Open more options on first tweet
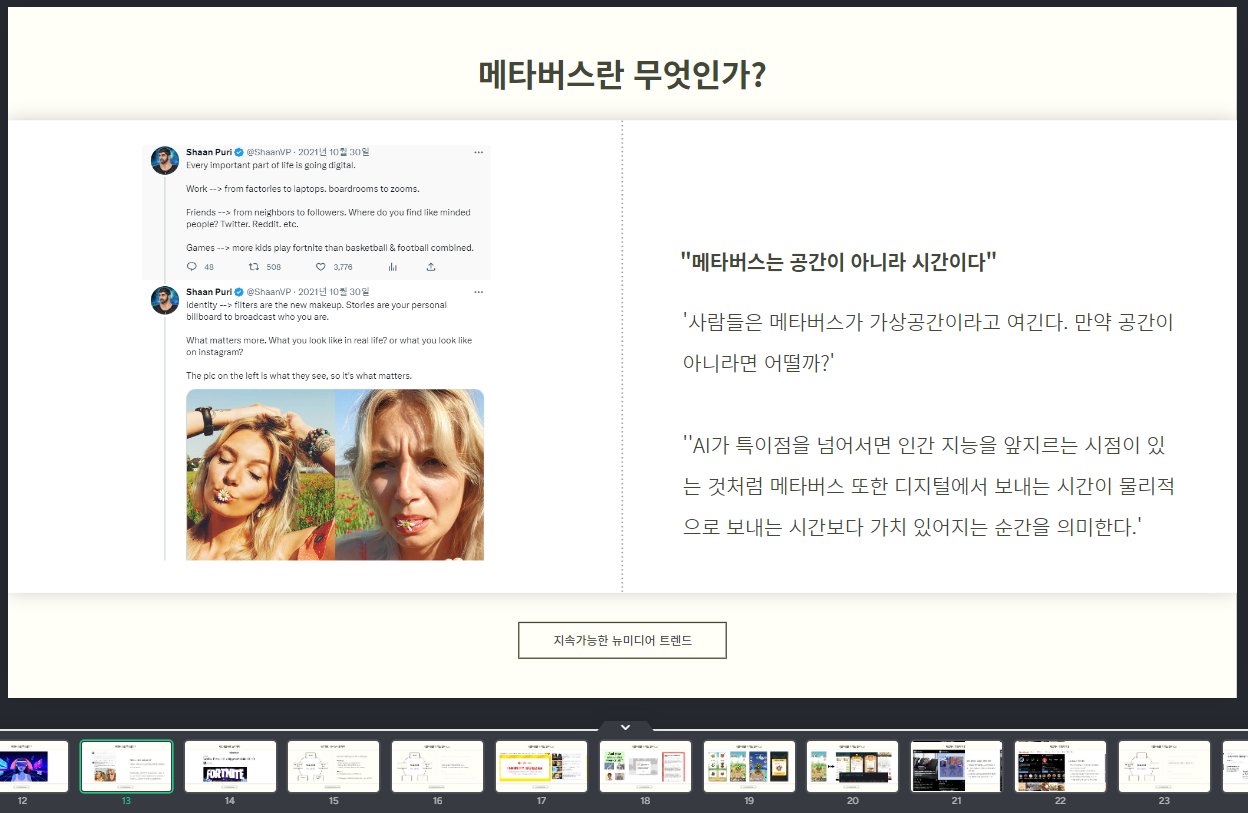The height and width of the screenshot is (813, 1248). click(478, 152)
